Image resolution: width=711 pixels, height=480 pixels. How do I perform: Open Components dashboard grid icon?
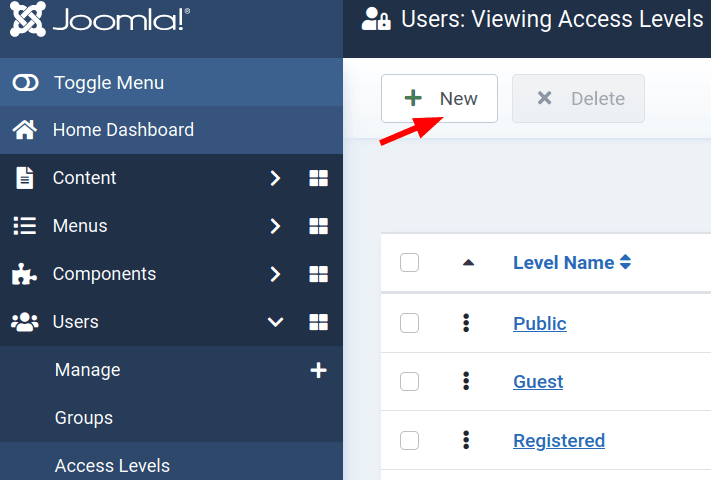click(x=318, y=274)
